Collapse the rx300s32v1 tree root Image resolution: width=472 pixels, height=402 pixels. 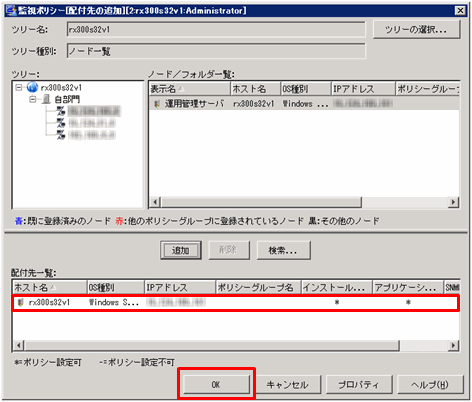(x=19, y=88)
